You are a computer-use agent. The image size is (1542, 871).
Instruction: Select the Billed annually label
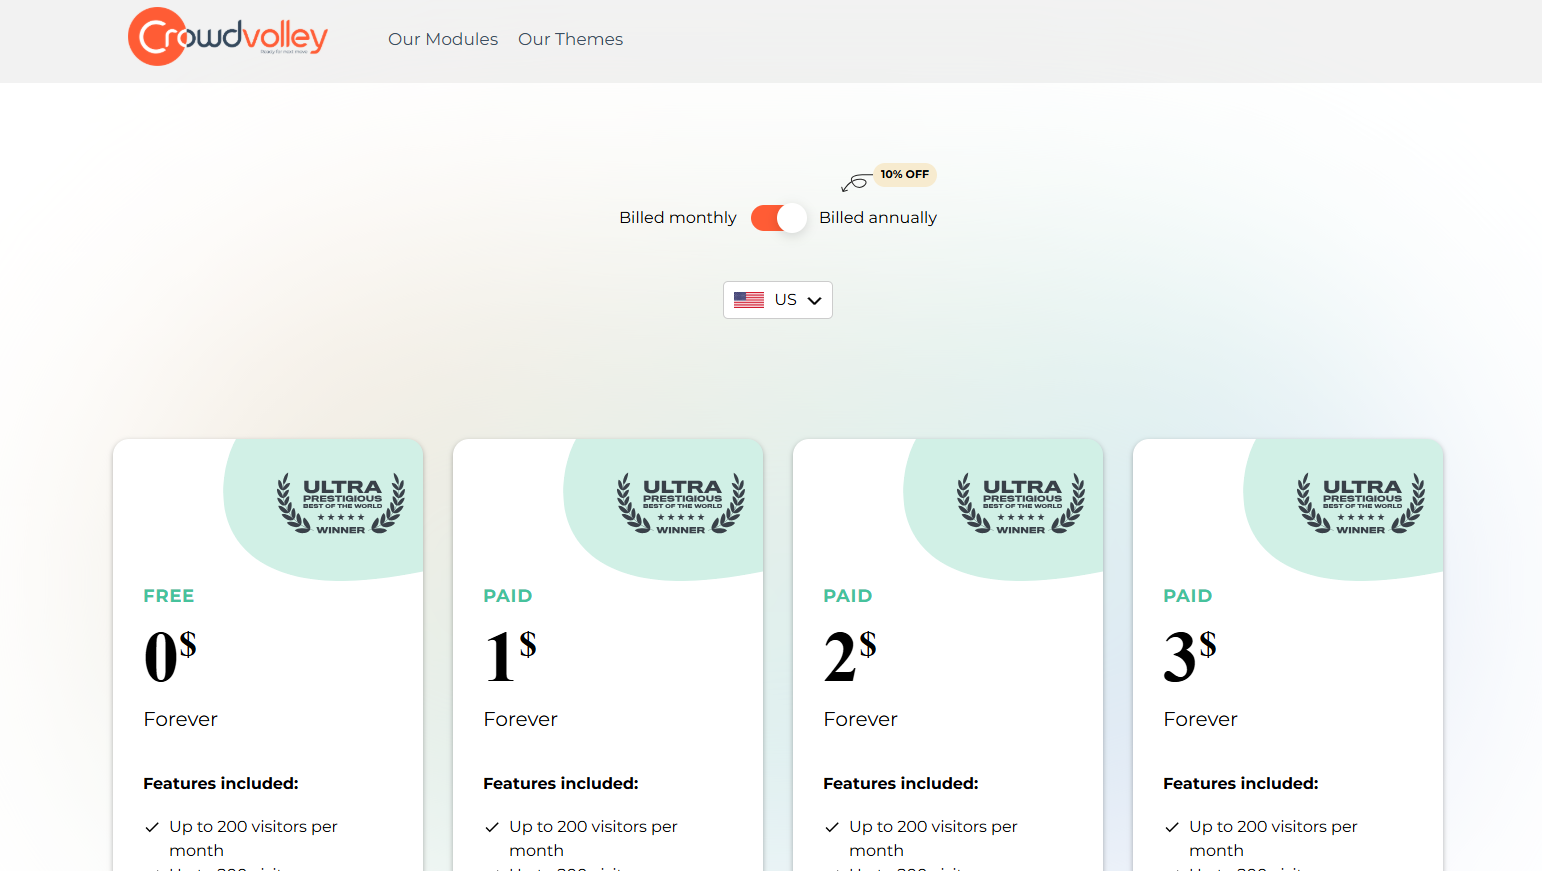coord(877,218)
